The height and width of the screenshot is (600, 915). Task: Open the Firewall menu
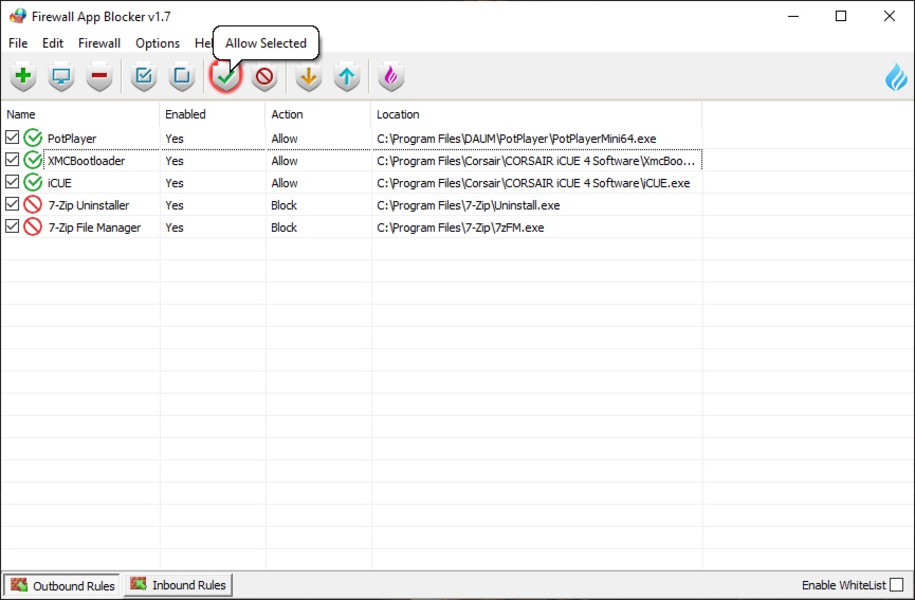point(99,43)
